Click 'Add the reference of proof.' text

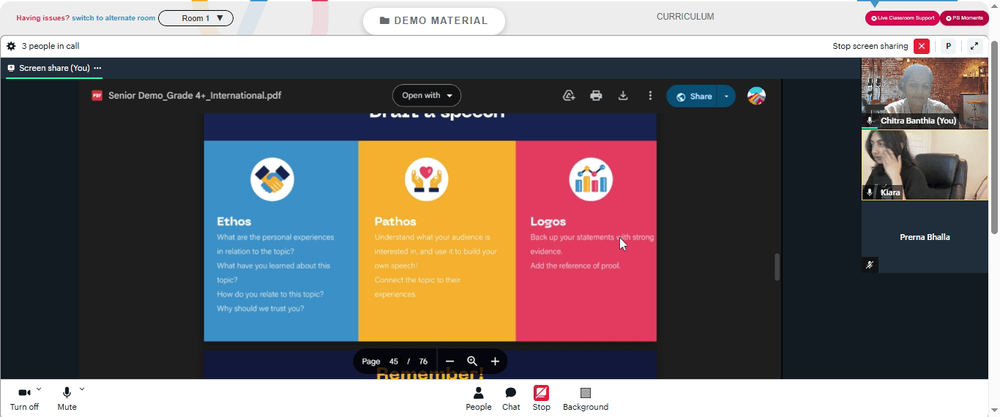575,265
